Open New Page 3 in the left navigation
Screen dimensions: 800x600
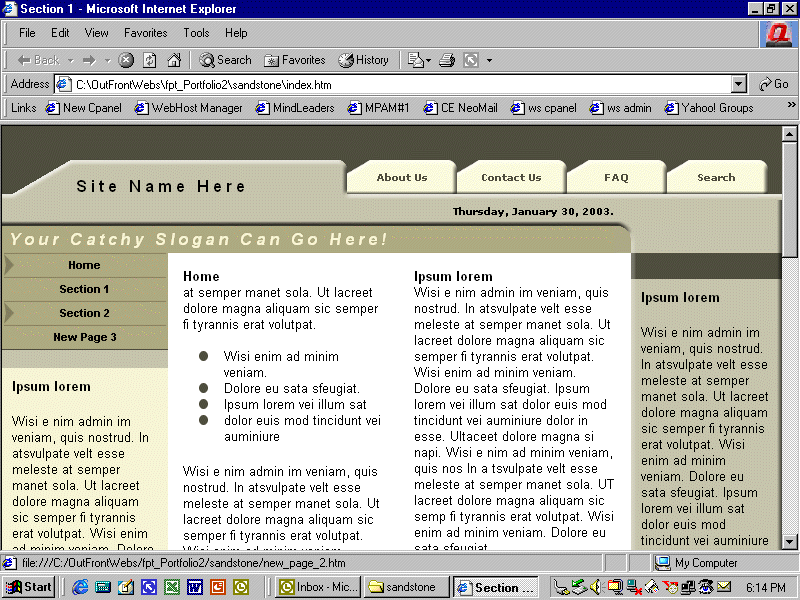(x=84, y=337)
